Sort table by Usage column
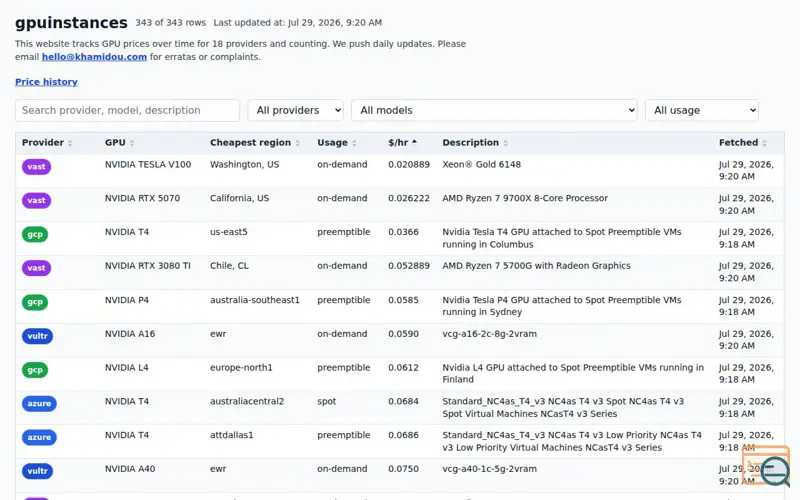800x500 pixels. pos(336,143)
